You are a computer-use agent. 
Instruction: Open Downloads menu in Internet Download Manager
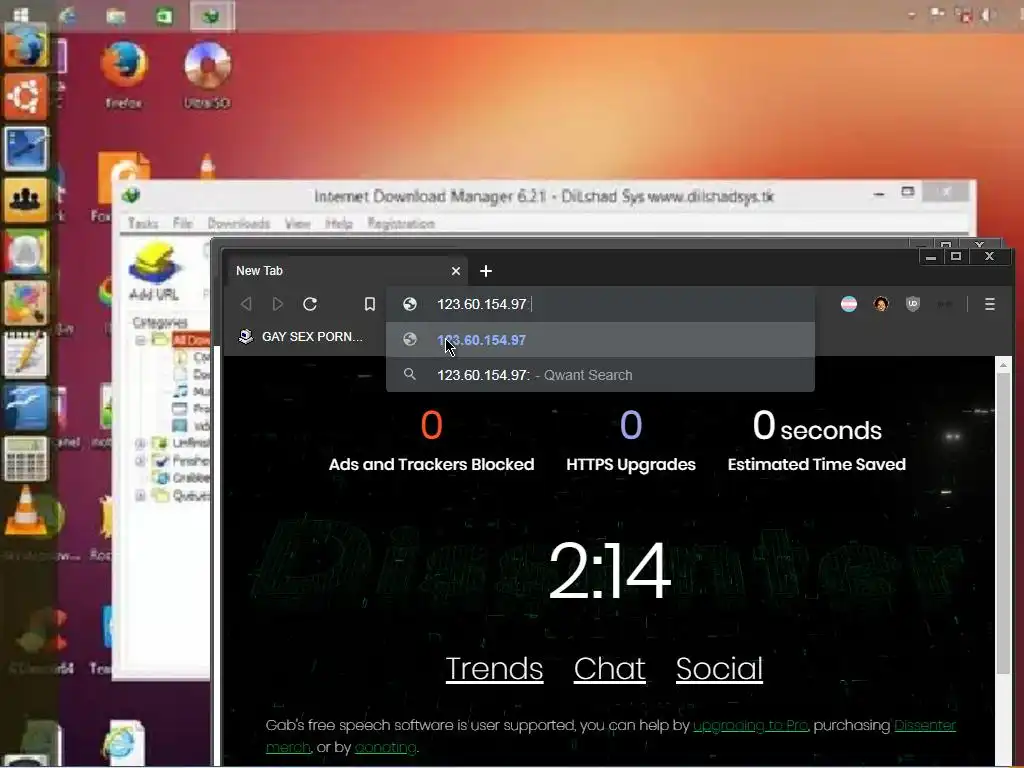pyautogui.click(x=238, y=223)
